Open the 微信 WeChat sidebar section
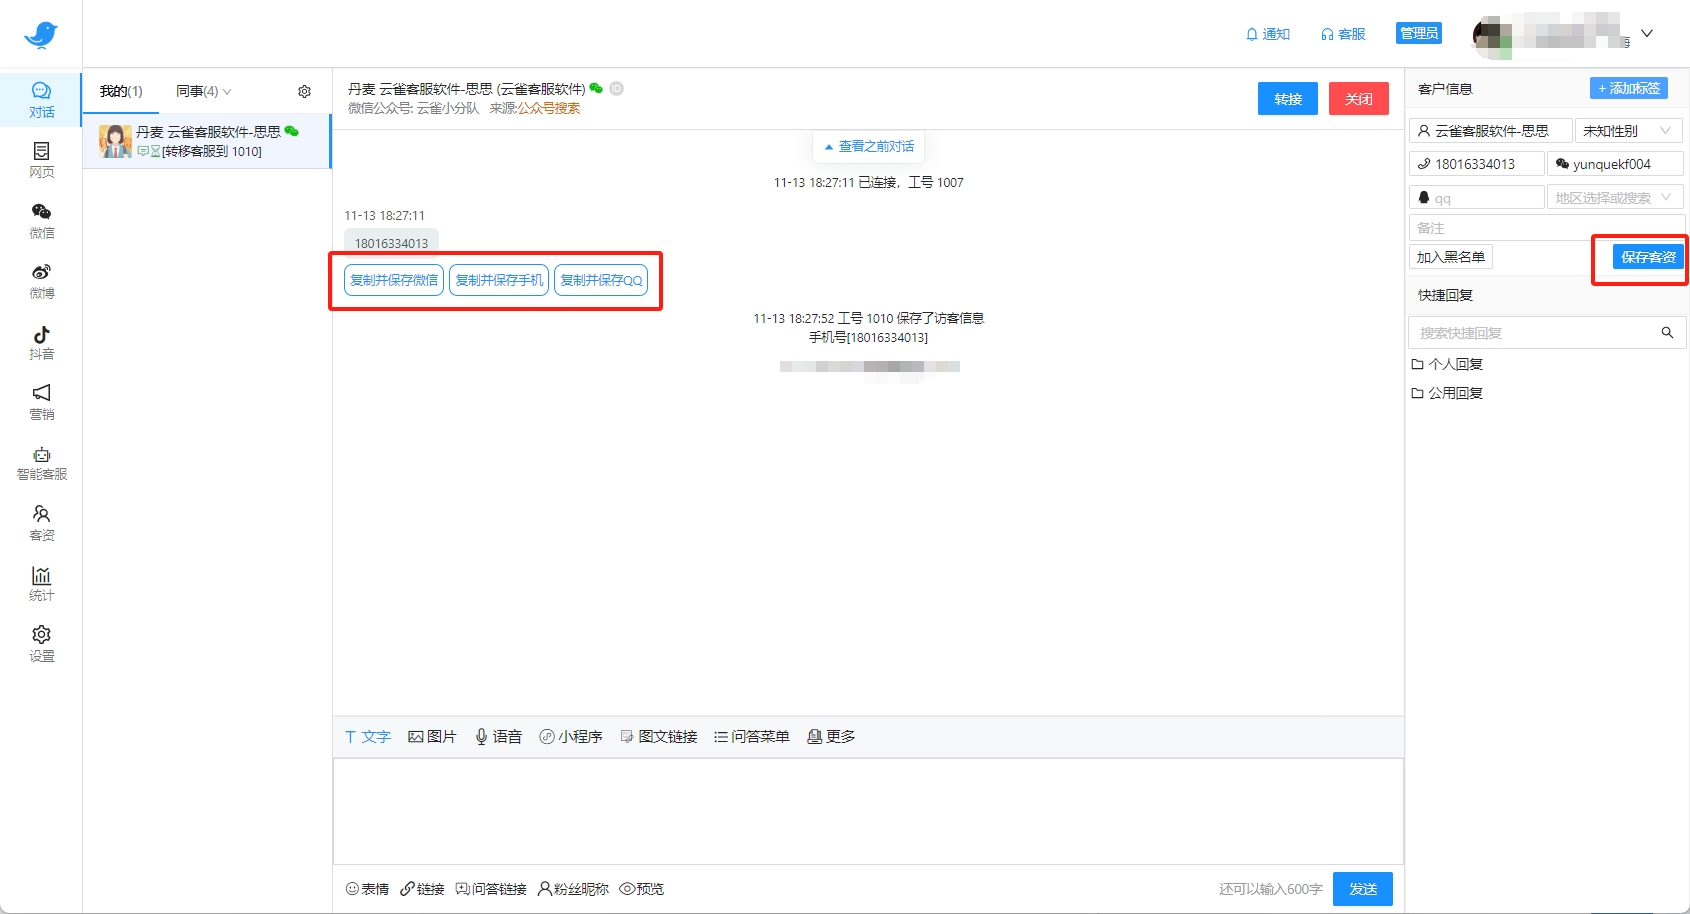The image size is (1690, 914). click(41, 220)
